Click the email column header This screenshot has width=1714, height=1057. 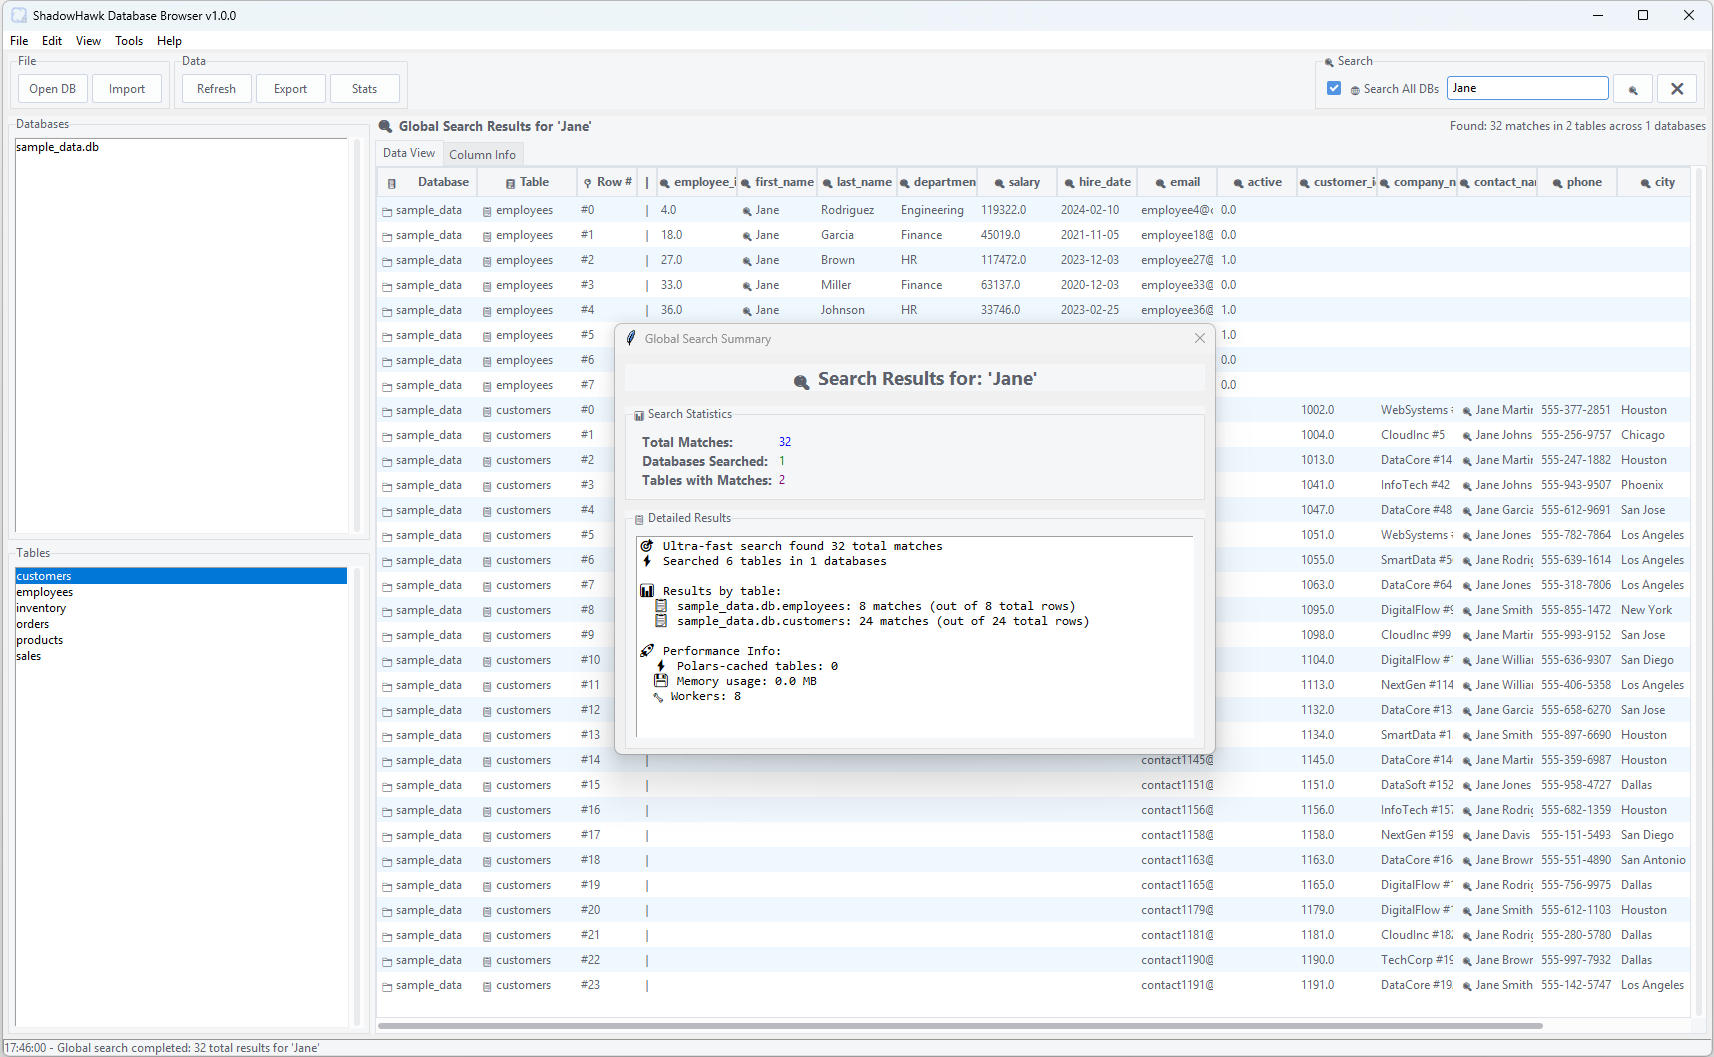tap(1177, 182)
